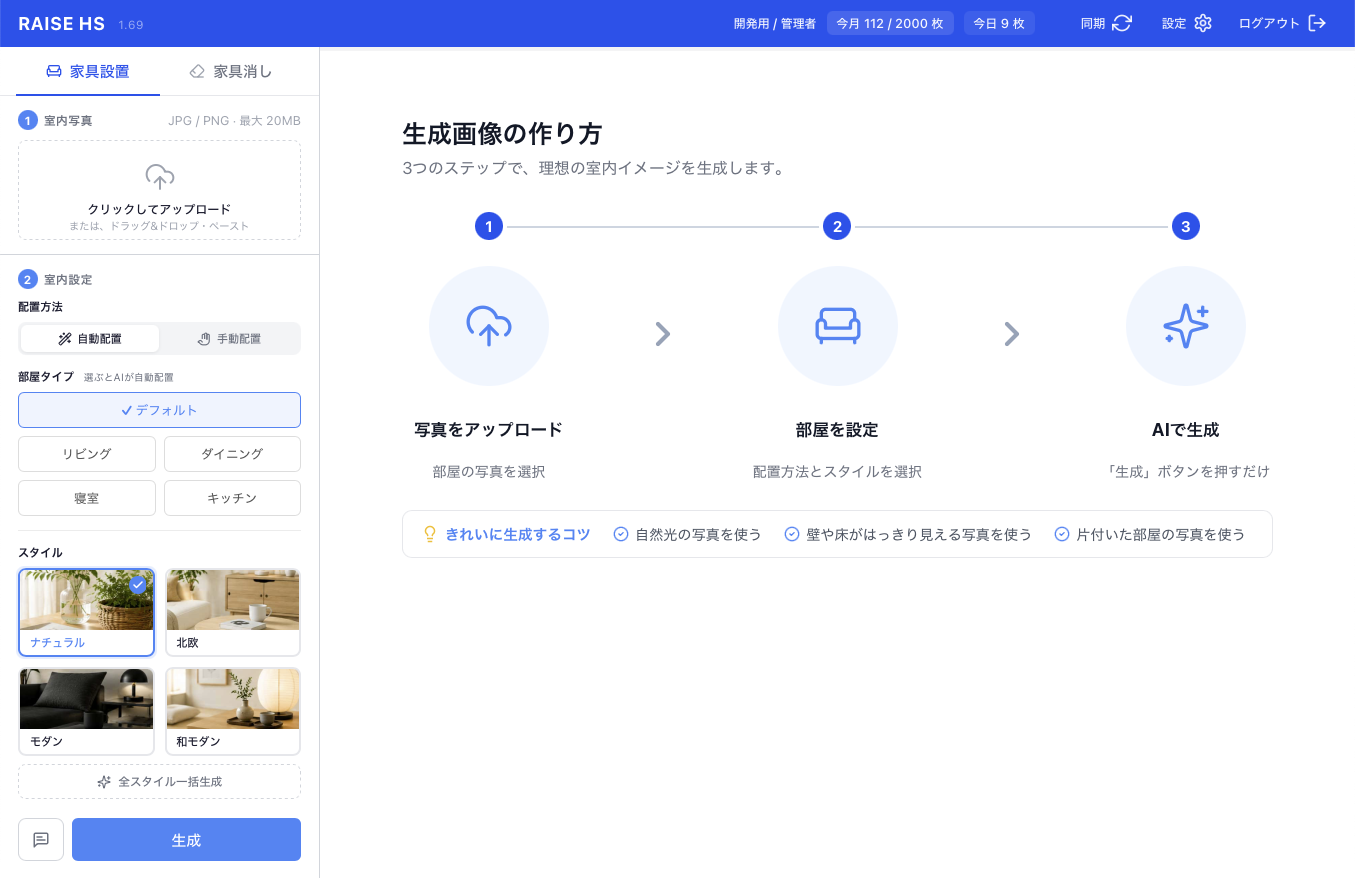The image size is (1355, 878).
Task: Click the hand icon on 手動配置
Action: coord(204,339)
